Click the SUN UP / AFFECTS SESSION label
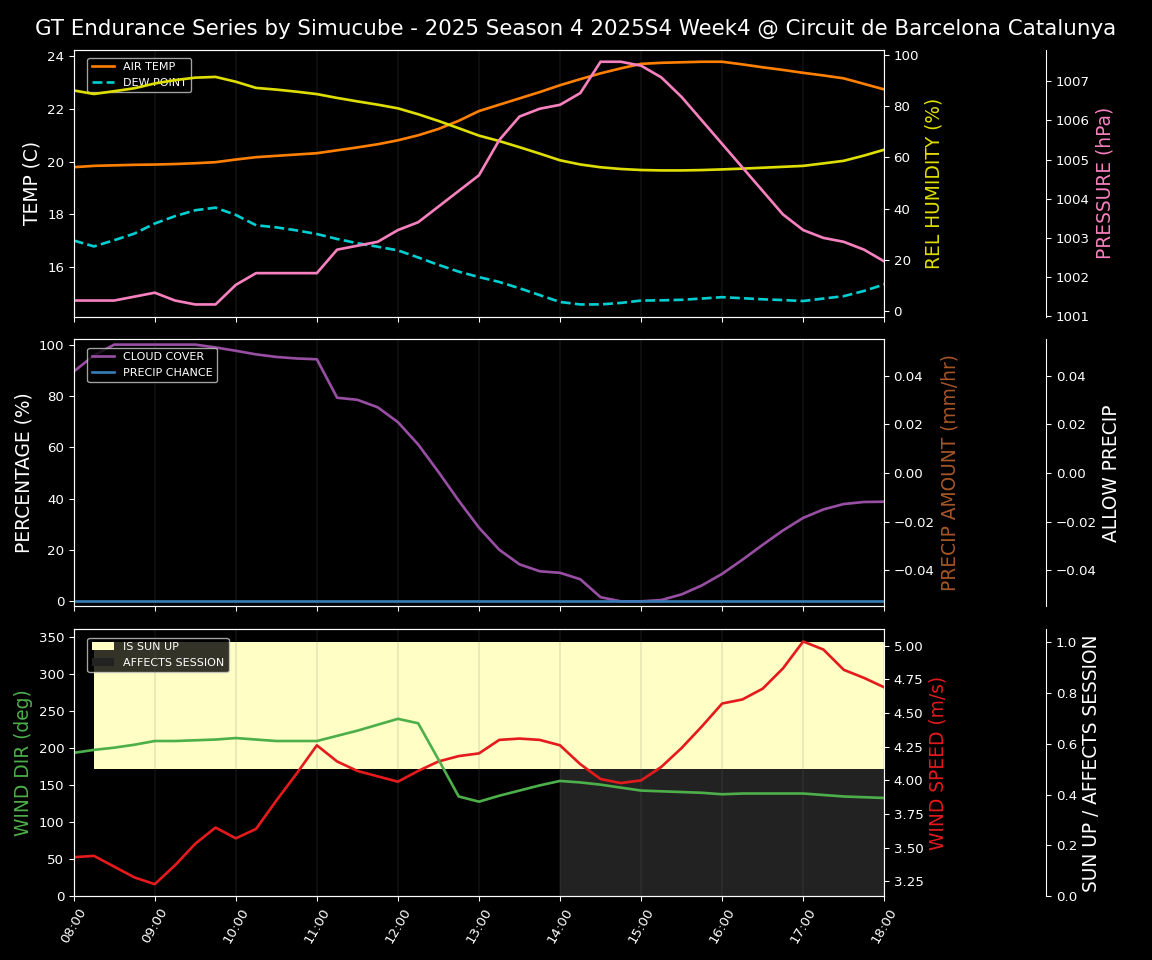Screen dimensions: 1152x960 pyautogui.click(x=1090, y=763)
